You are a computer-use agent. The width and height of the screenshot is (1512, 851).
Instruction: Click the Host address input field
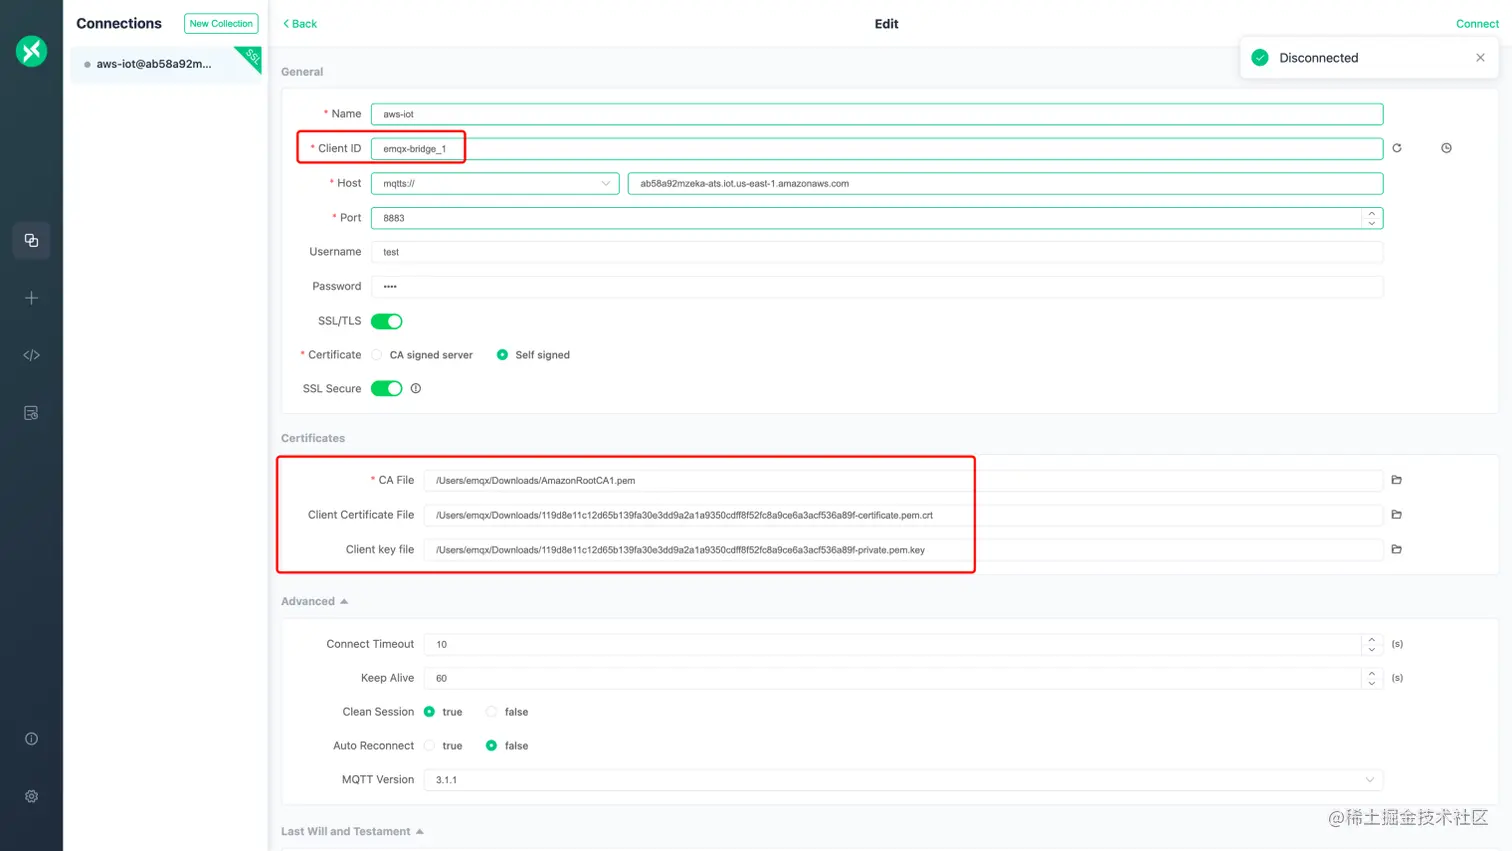point(1005,183)
